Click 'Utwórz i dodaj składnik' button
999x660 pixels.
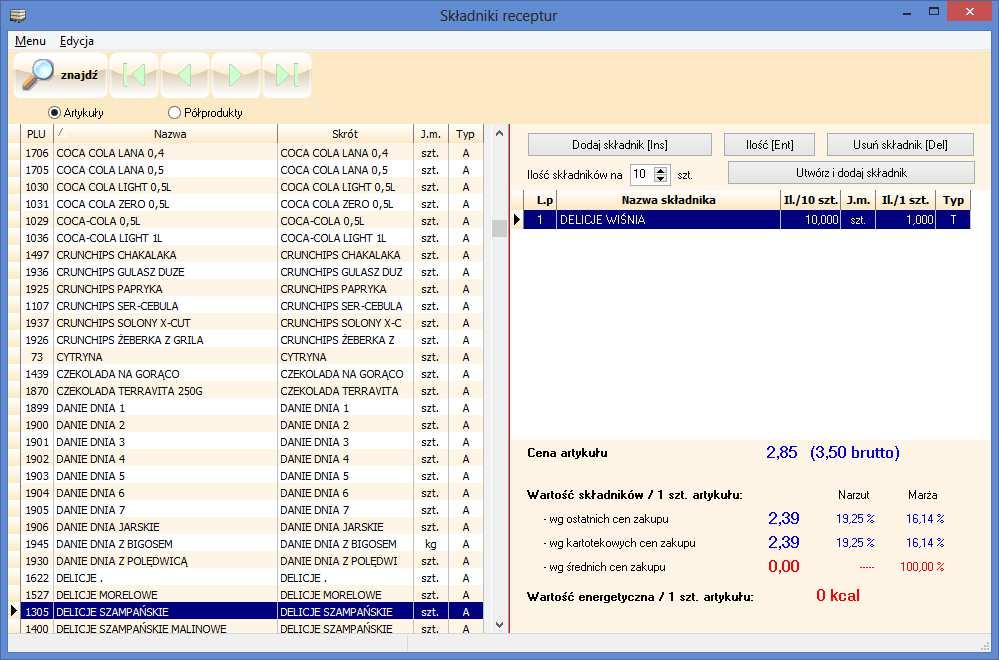click(851, 173)
